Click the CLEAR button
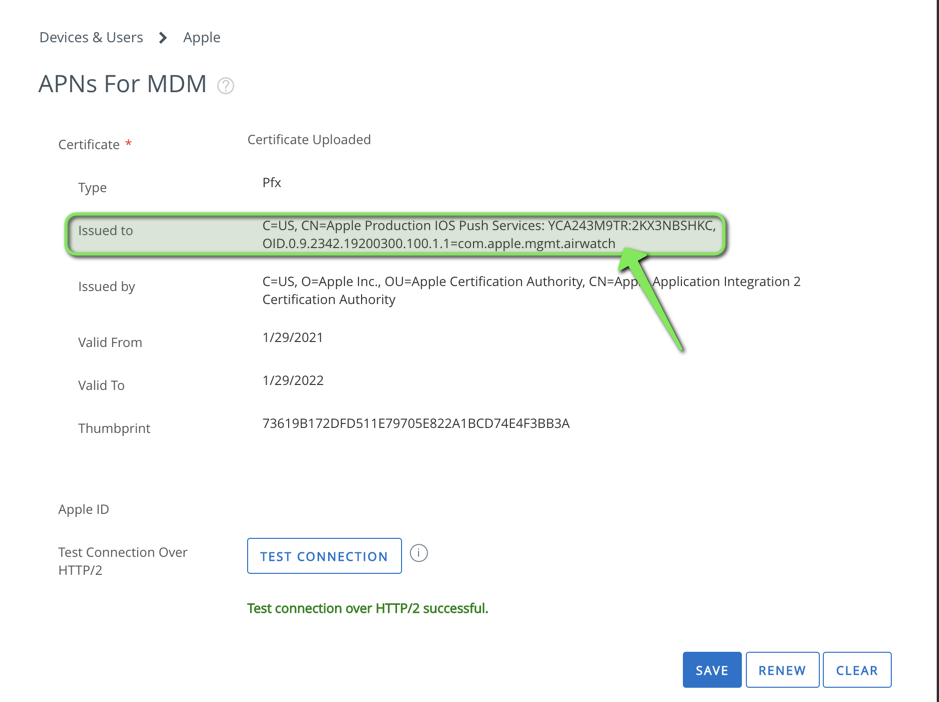The height and width of the screenshot is (702, 939). click(x=856, y=669)
